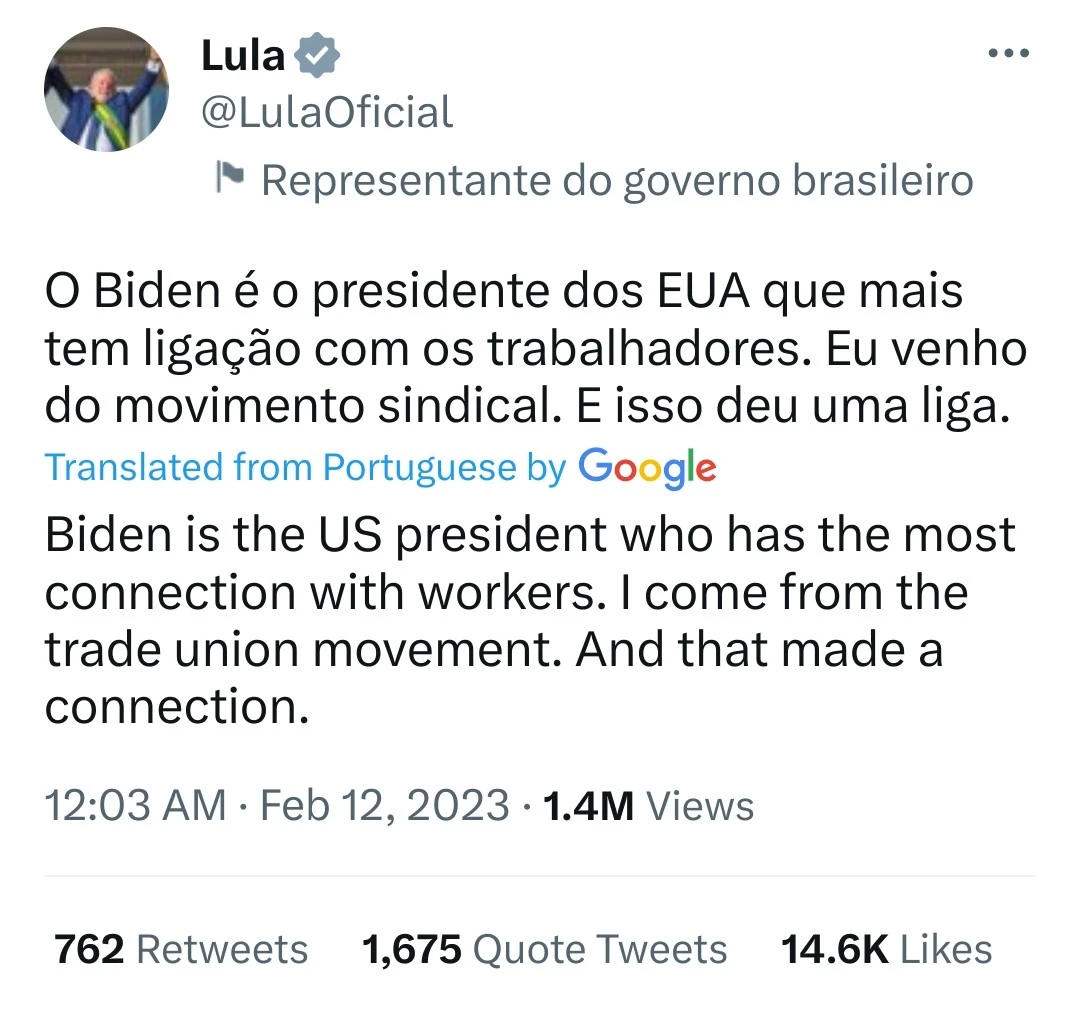Open the three-dot more options menu
Viewport: 1080px width, 1018px height.
pos(1008,52)
